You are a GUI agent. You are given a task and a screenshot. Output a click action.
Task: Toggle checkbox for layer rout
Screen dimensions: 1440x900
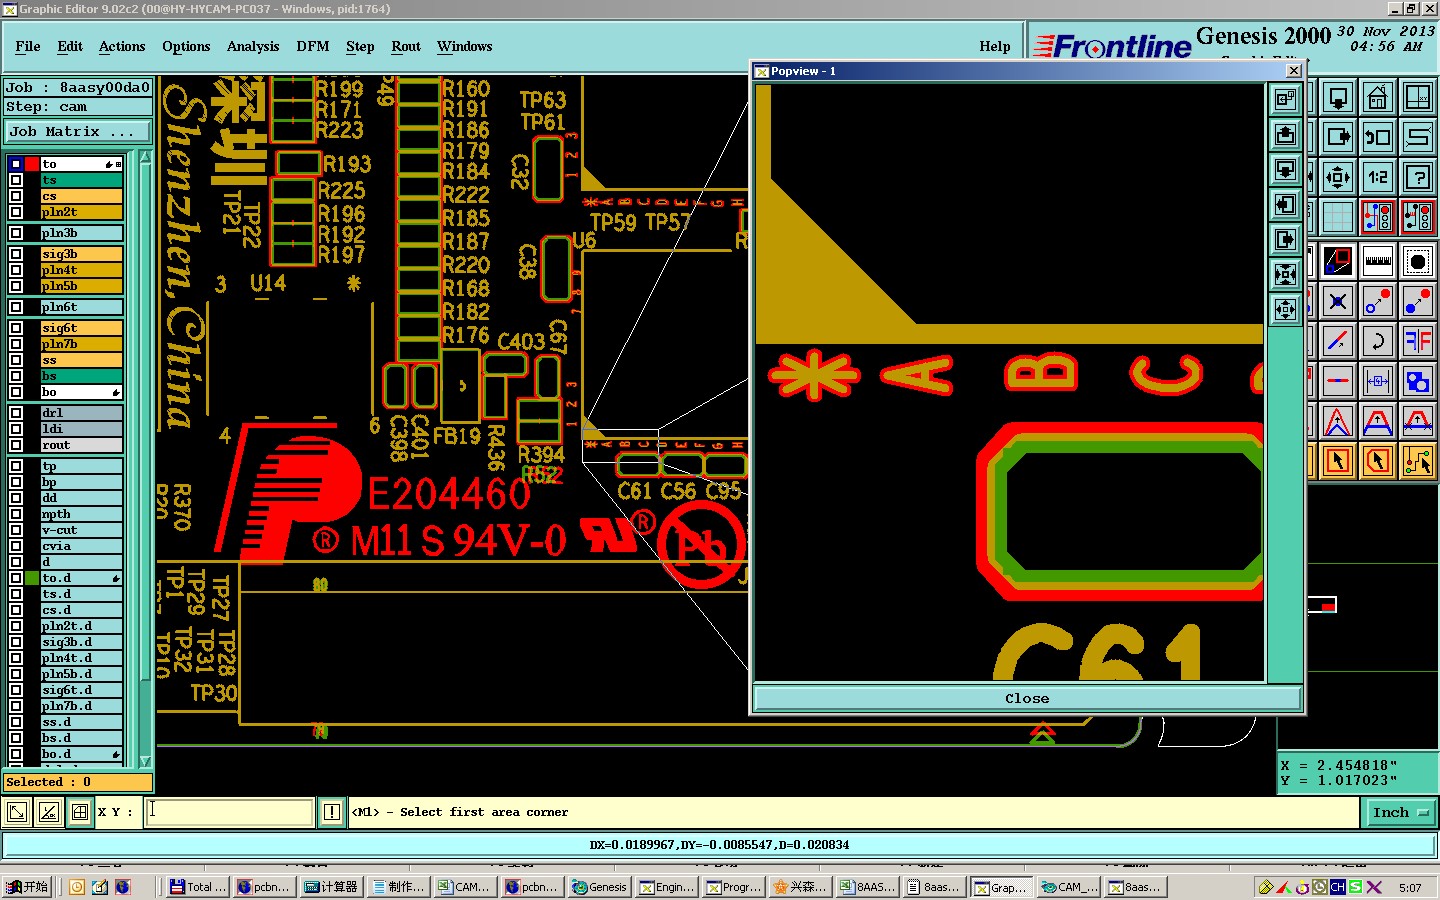pyautogui.click(x=16, y=445)
